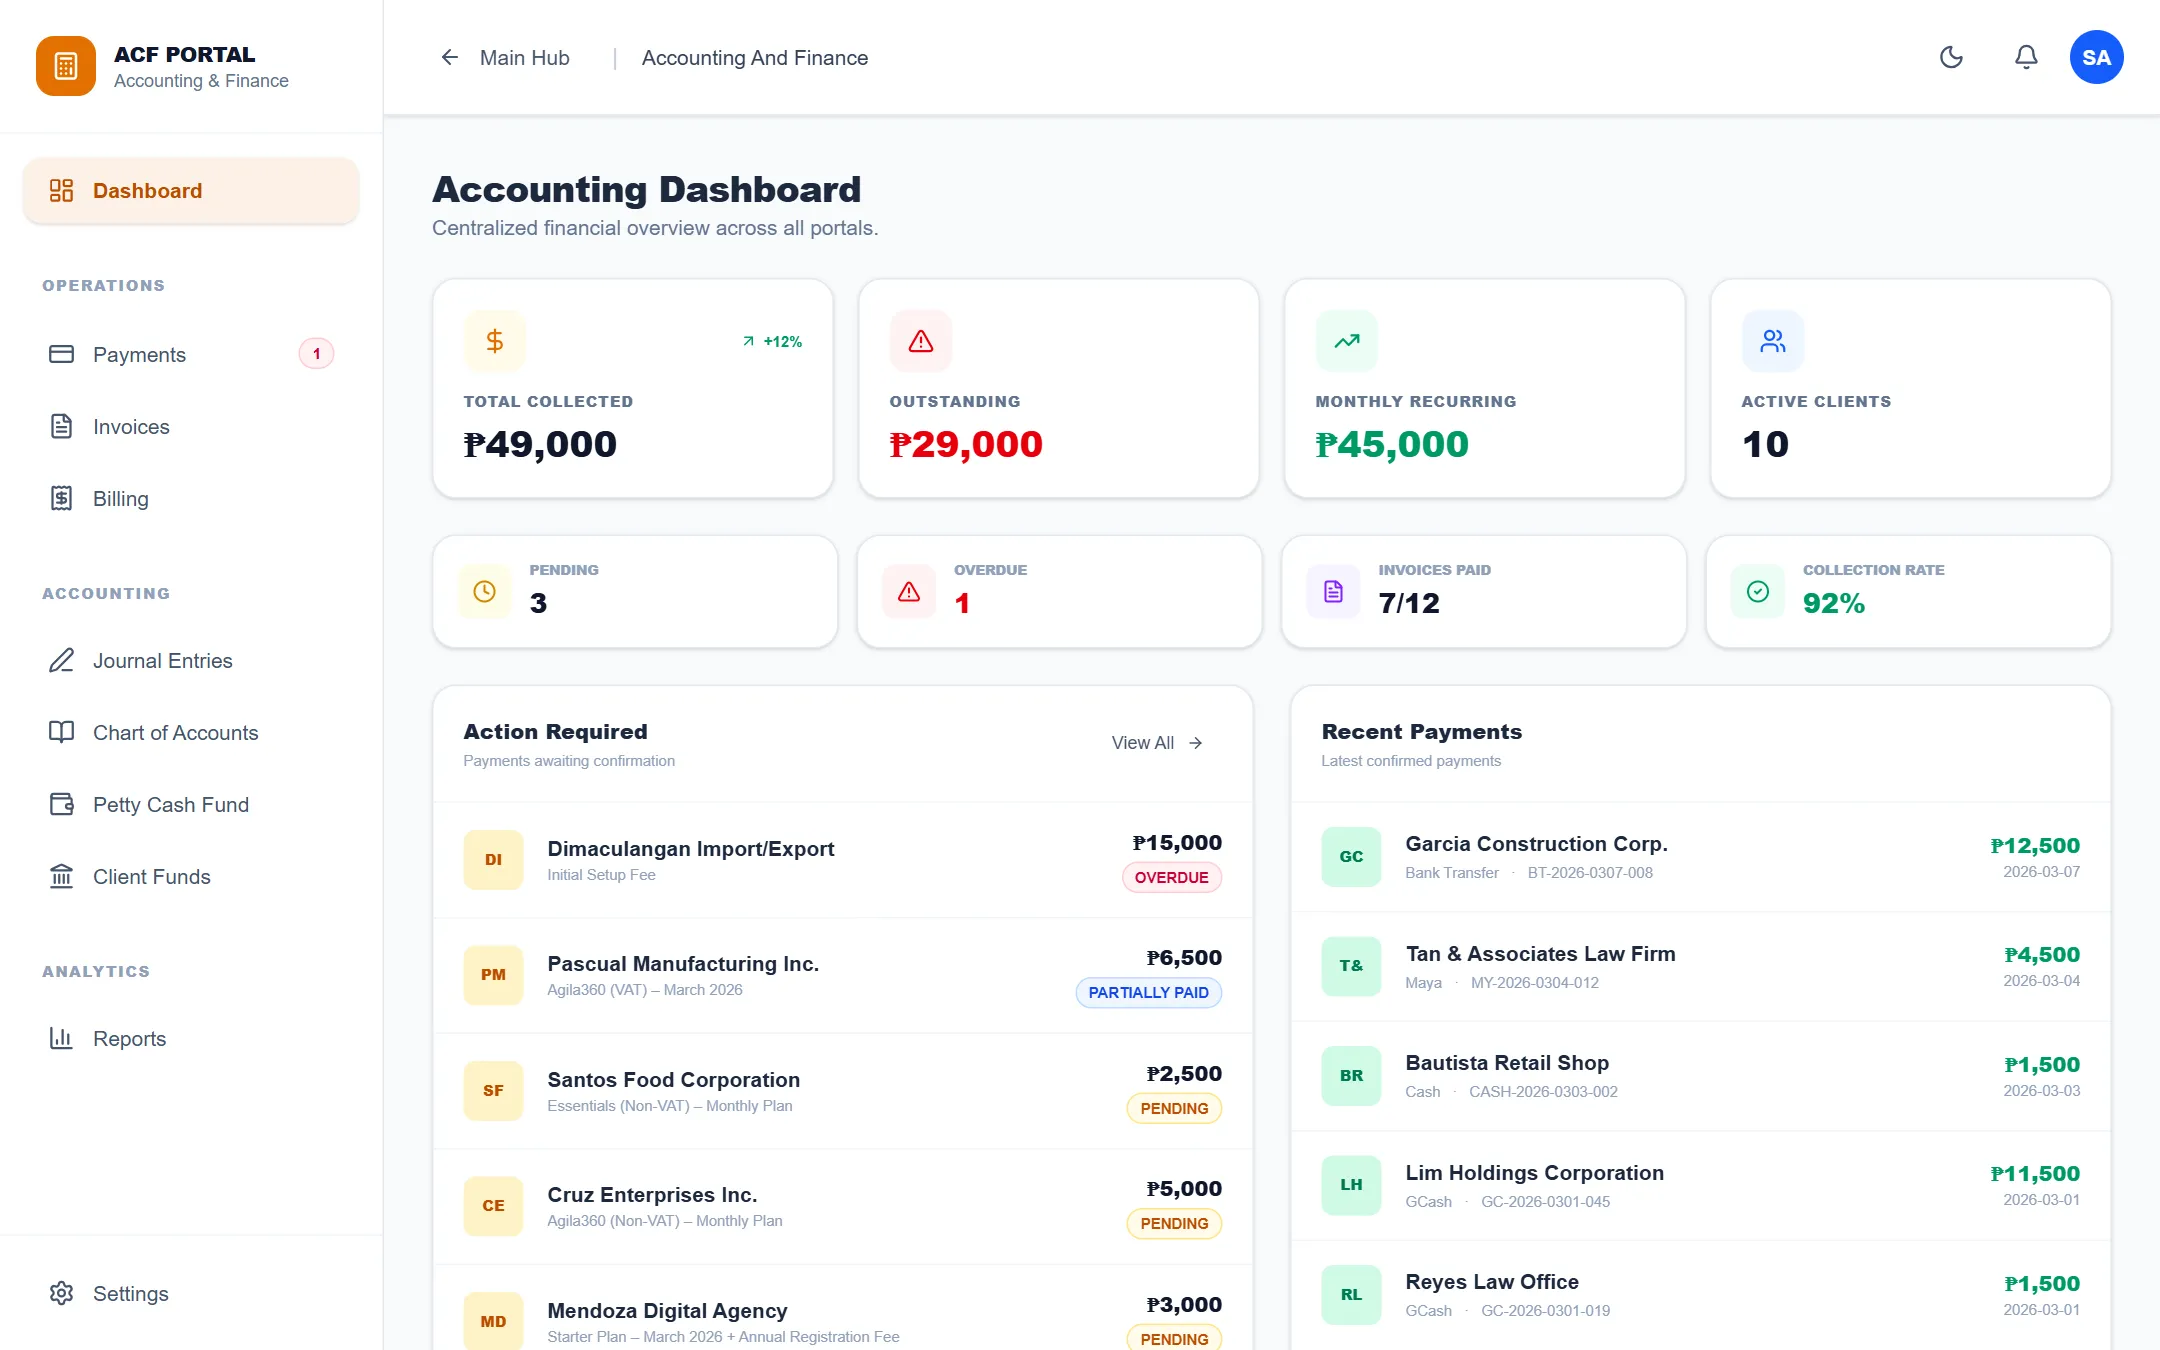The image size is (2160, 1350).
Task: Click the Client Funds bank icon
Action: 61,876
